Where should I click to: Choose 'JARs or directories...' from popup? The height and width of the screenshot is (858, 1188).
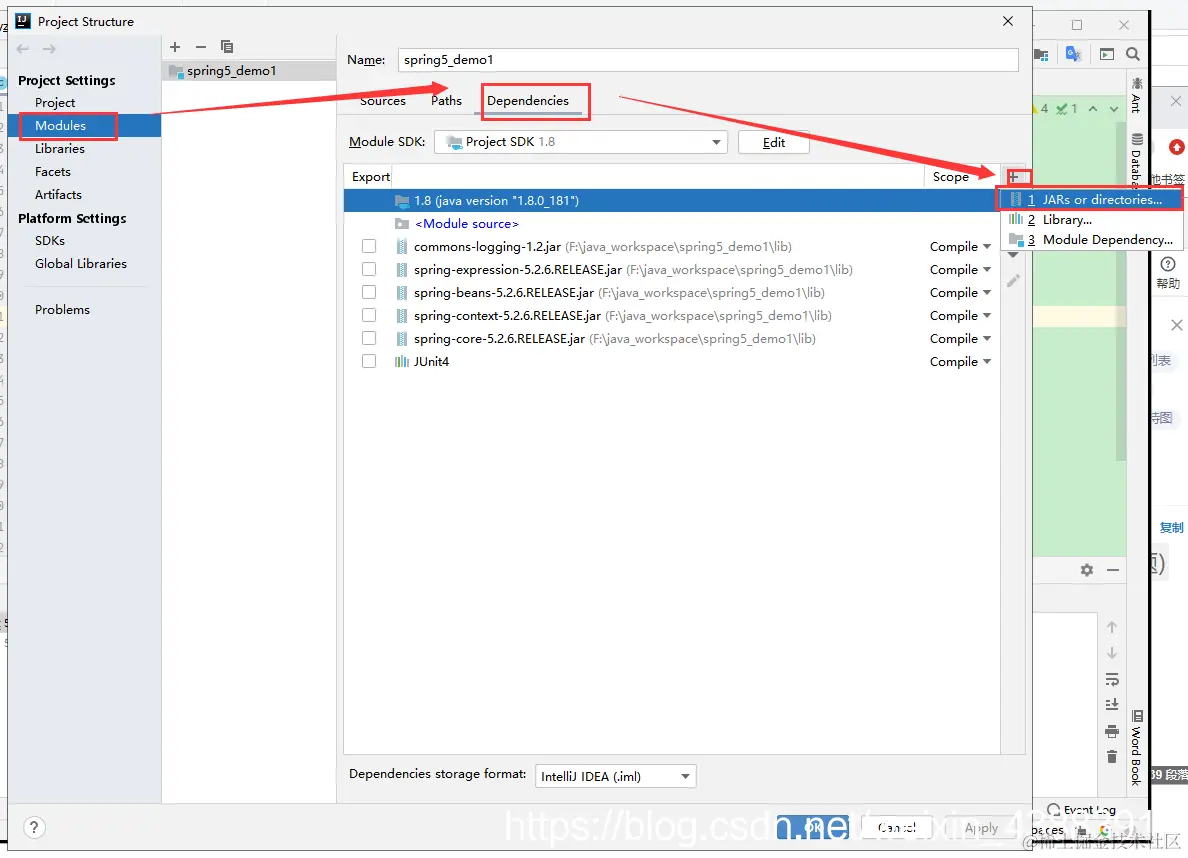pos(1091,199)
